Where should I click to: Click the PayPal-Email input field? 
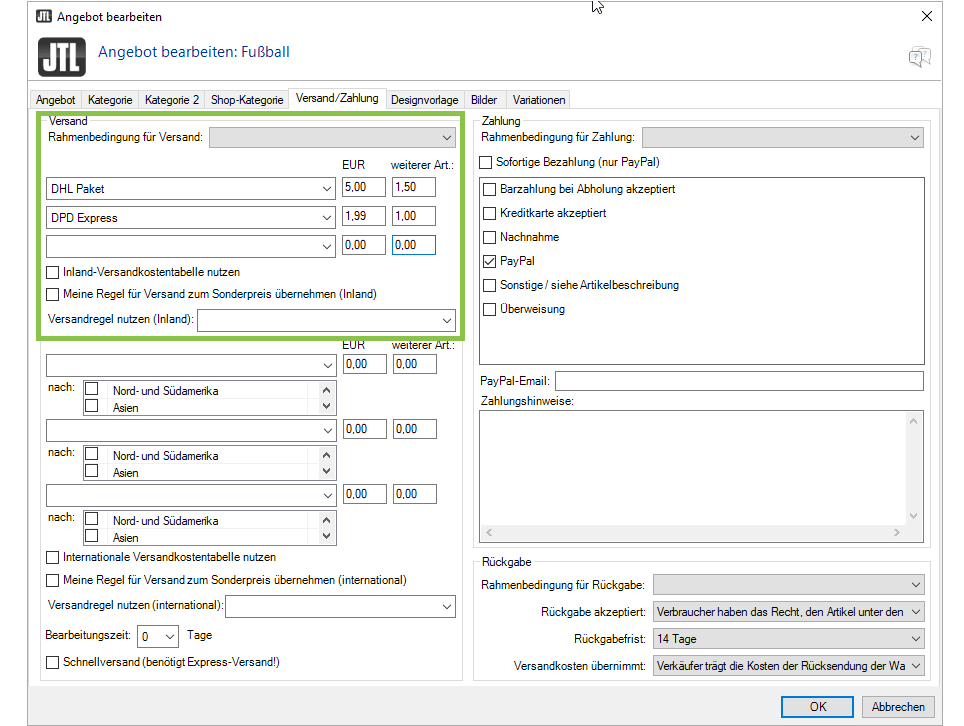[x=738, y=381]
